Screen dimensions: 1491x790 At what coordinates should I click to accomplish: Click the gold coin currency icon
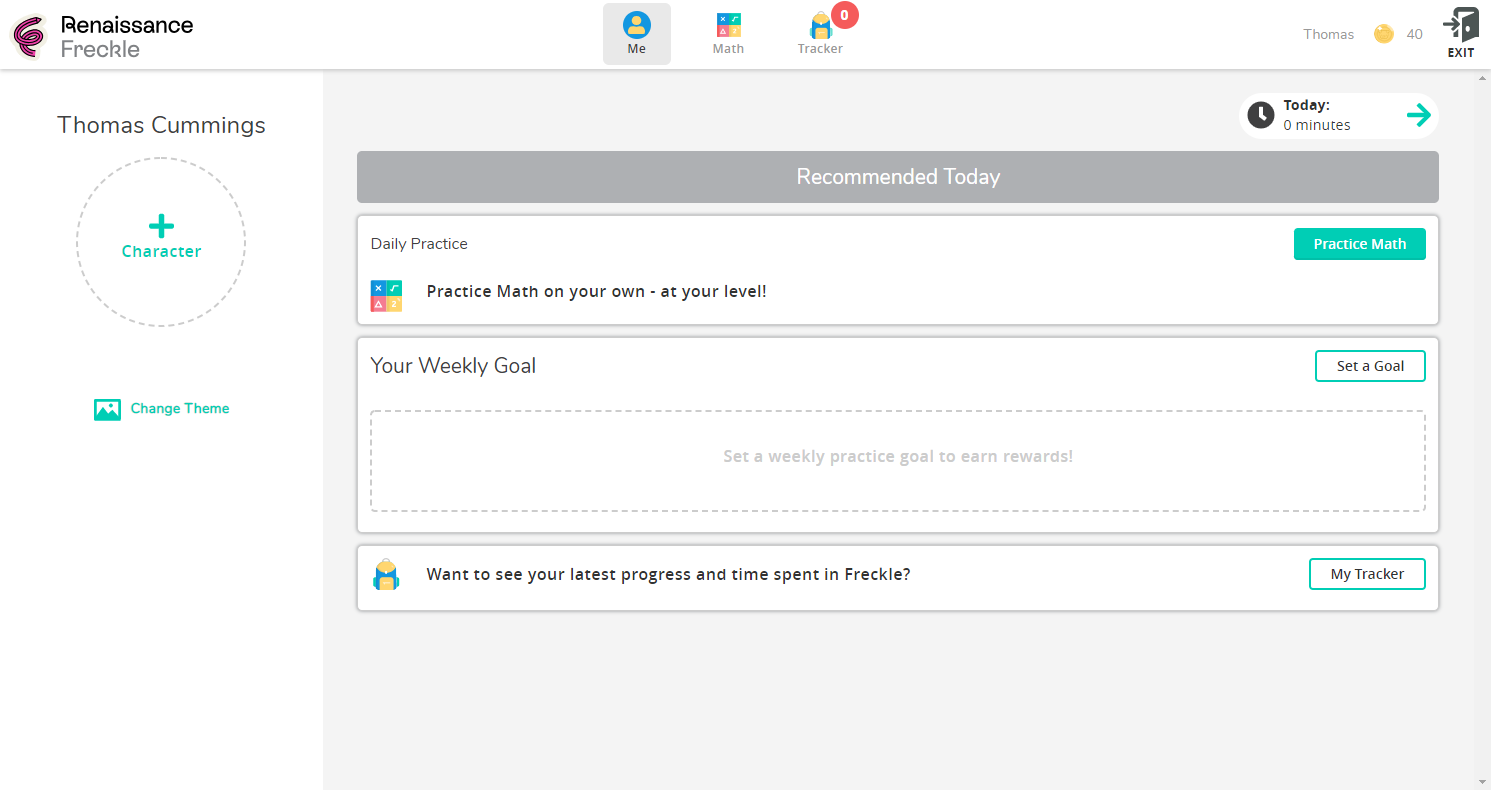pyautogui.click(x=1383, y=33)
